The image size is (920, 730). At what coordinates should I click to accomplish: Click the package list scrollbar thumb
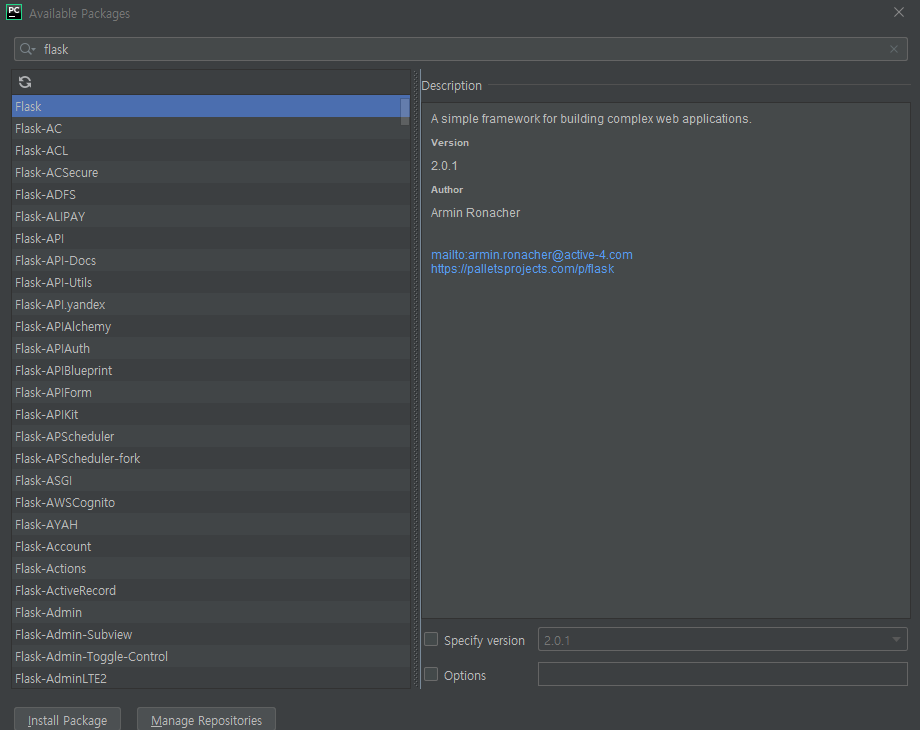coord(405,111)
